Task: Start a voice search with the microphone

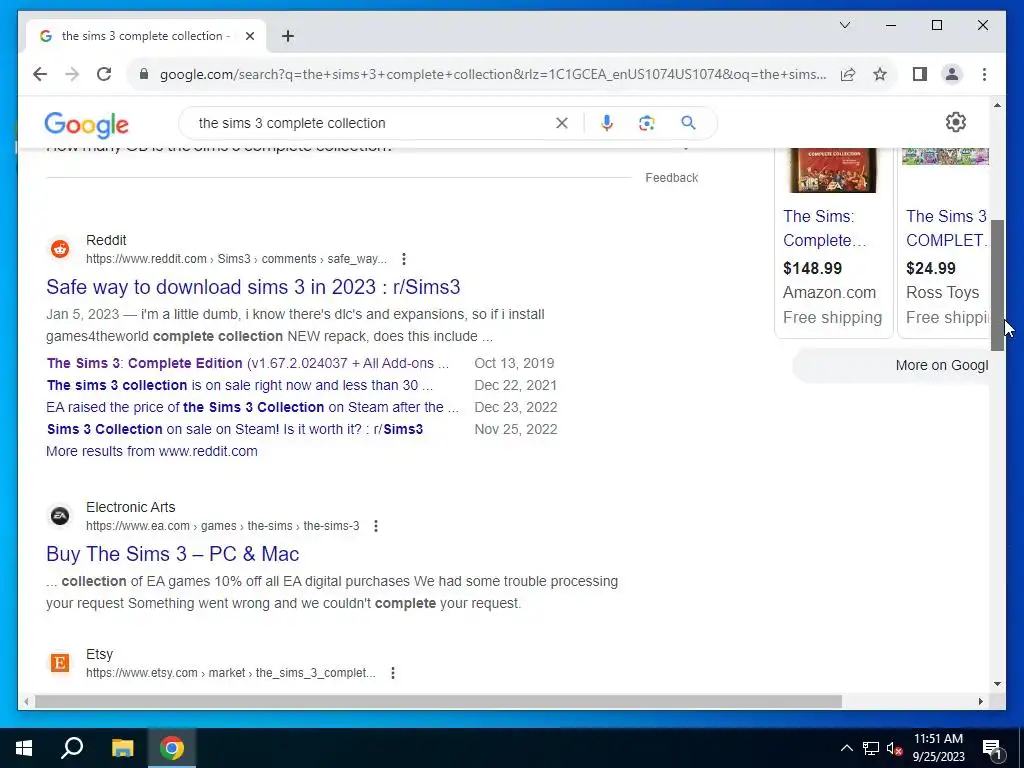Action: 607,123
